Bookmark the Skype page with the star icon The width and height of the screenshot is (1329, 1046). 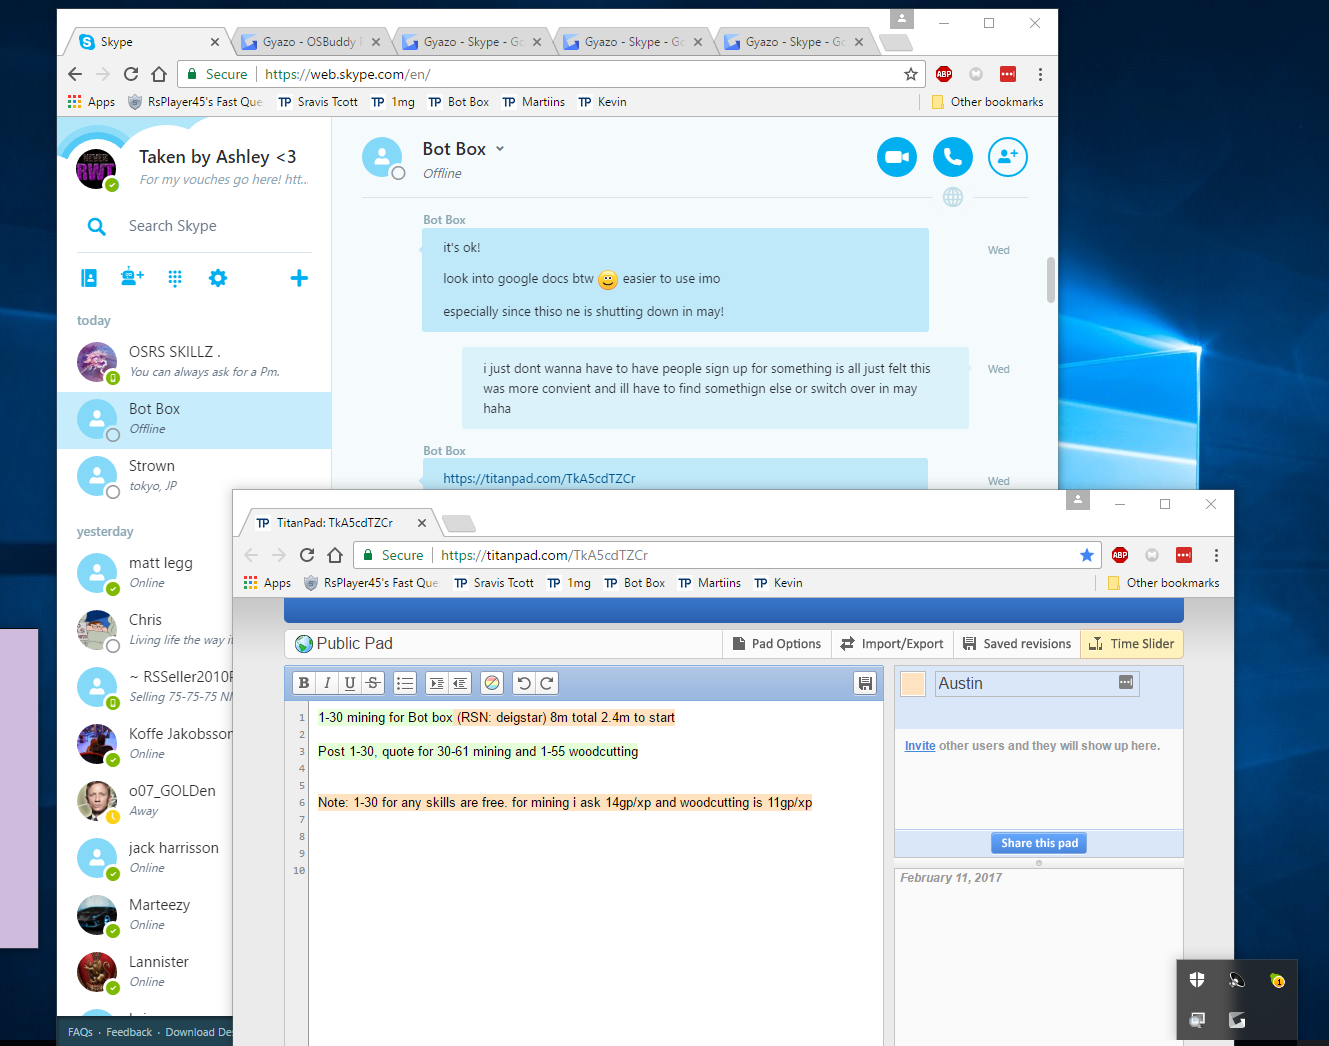[911, 74]
